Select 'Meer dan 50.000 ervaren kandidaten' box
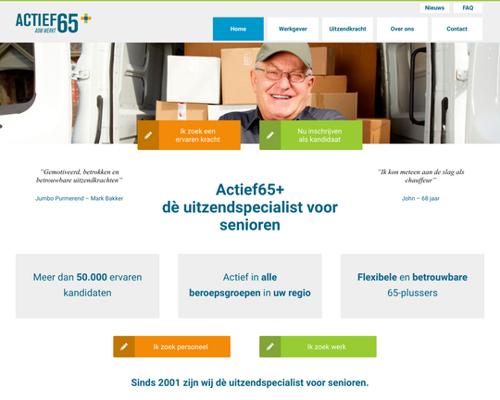Screen dimensions: 500x400 [x=88, y=286]
